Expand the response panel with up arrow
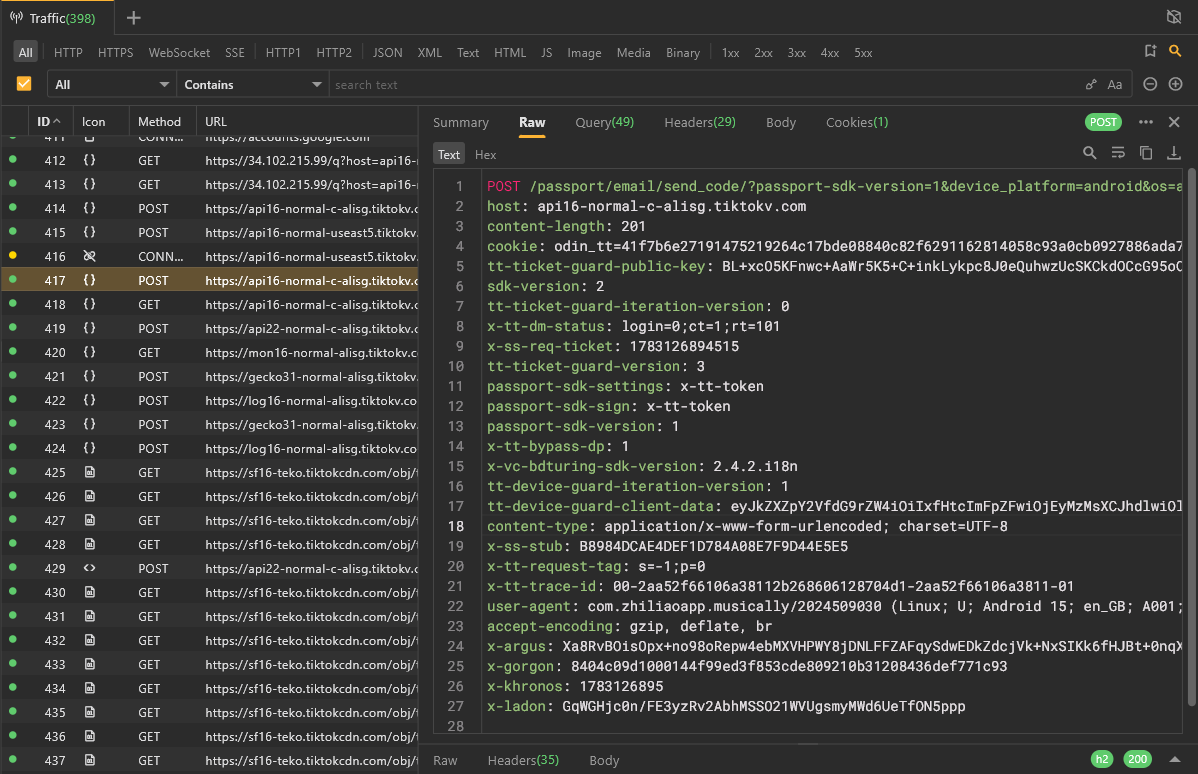The height and width of the screenshot is (774, 1198). tap(1174, 759)
